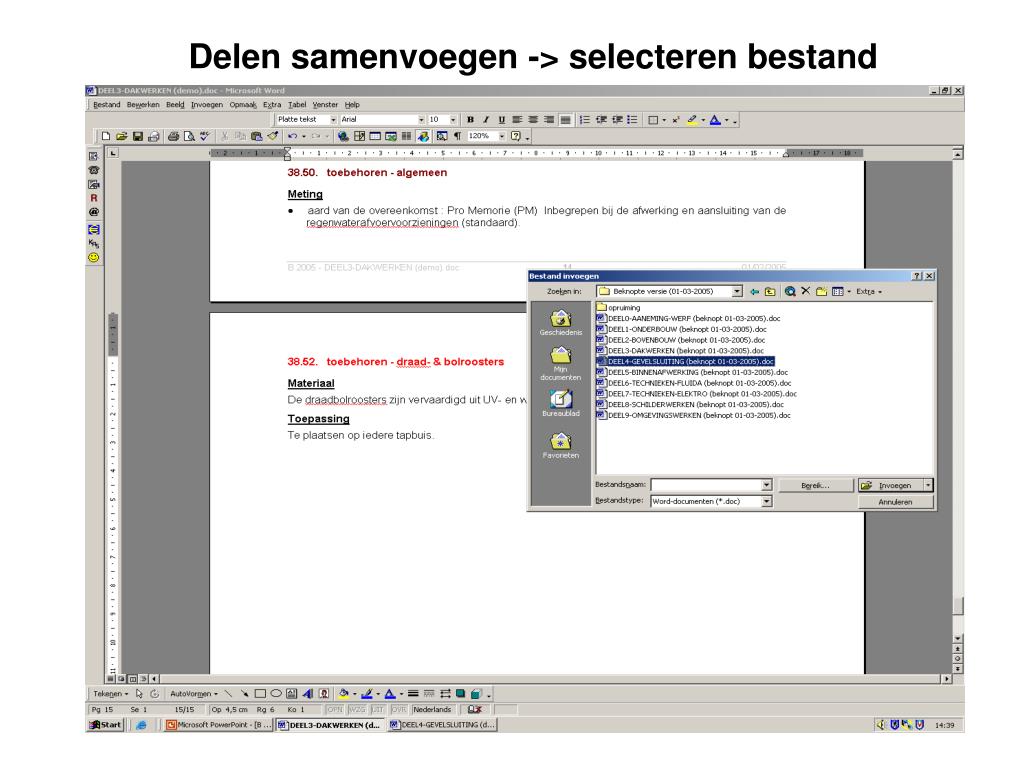1024x768 pixels.
Task: Open Geschiedenis location in dialog sidebar
Action: (x=560, y=323)
